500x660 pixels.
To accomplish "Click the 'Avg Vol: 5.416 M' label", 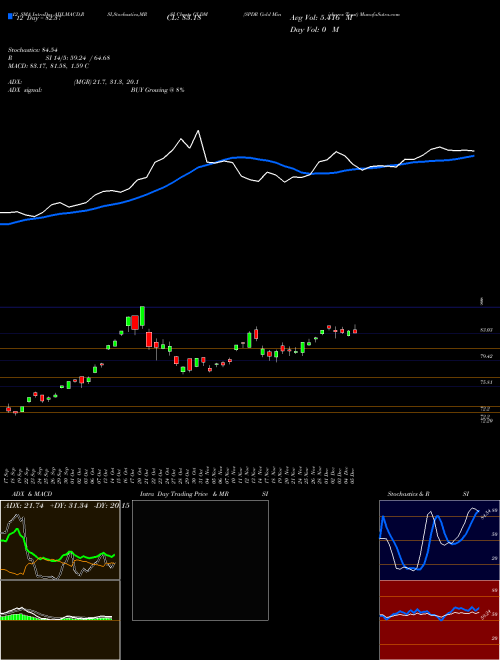I will (321, 18).
